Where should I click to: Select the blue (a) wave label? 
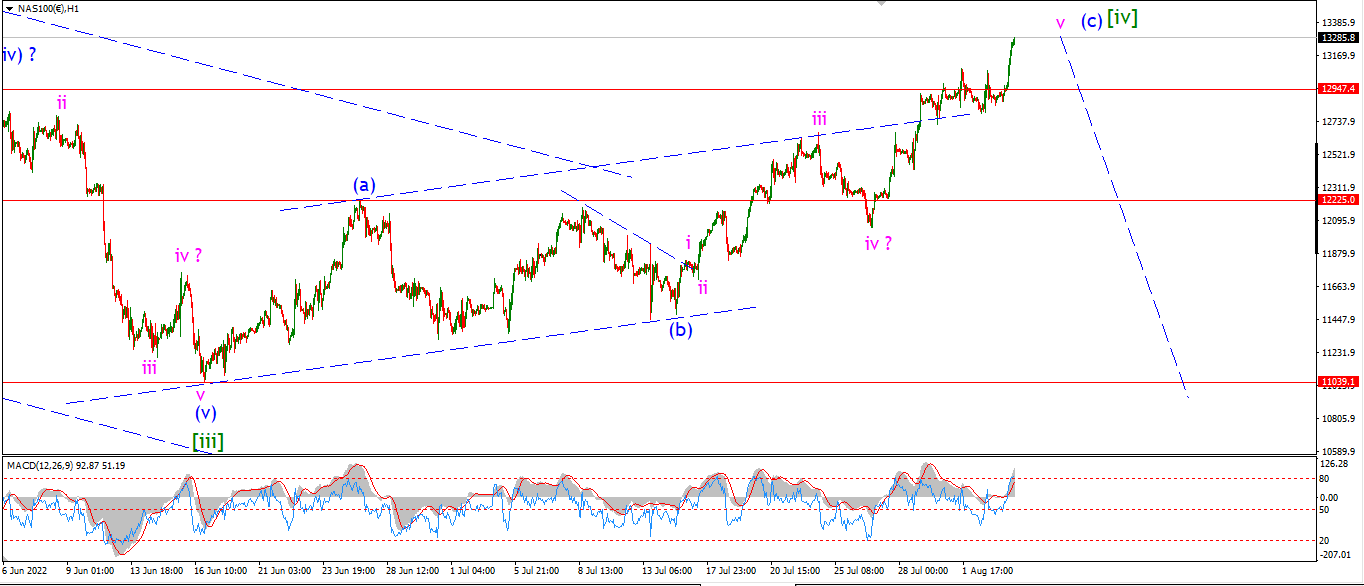(364, 185)
